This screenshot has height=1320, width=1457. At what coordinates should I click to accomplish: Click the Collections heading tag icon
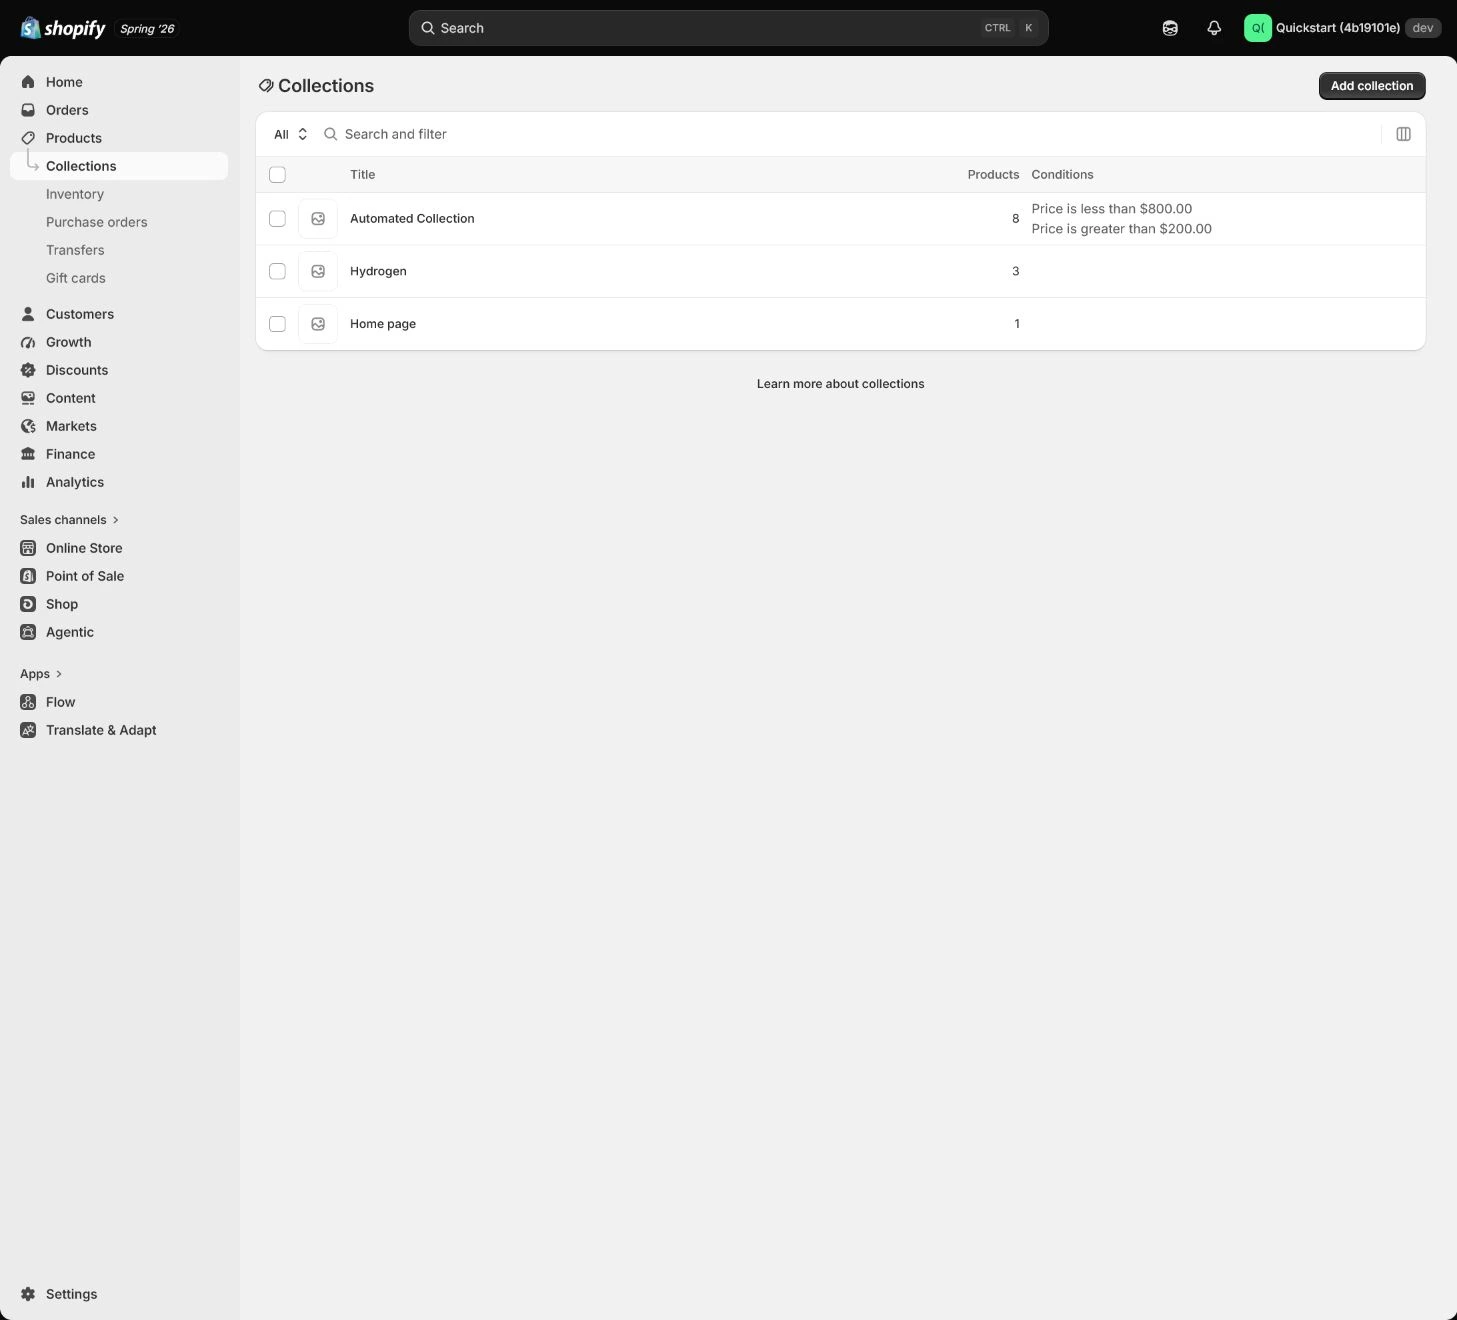tap(266, 86)
